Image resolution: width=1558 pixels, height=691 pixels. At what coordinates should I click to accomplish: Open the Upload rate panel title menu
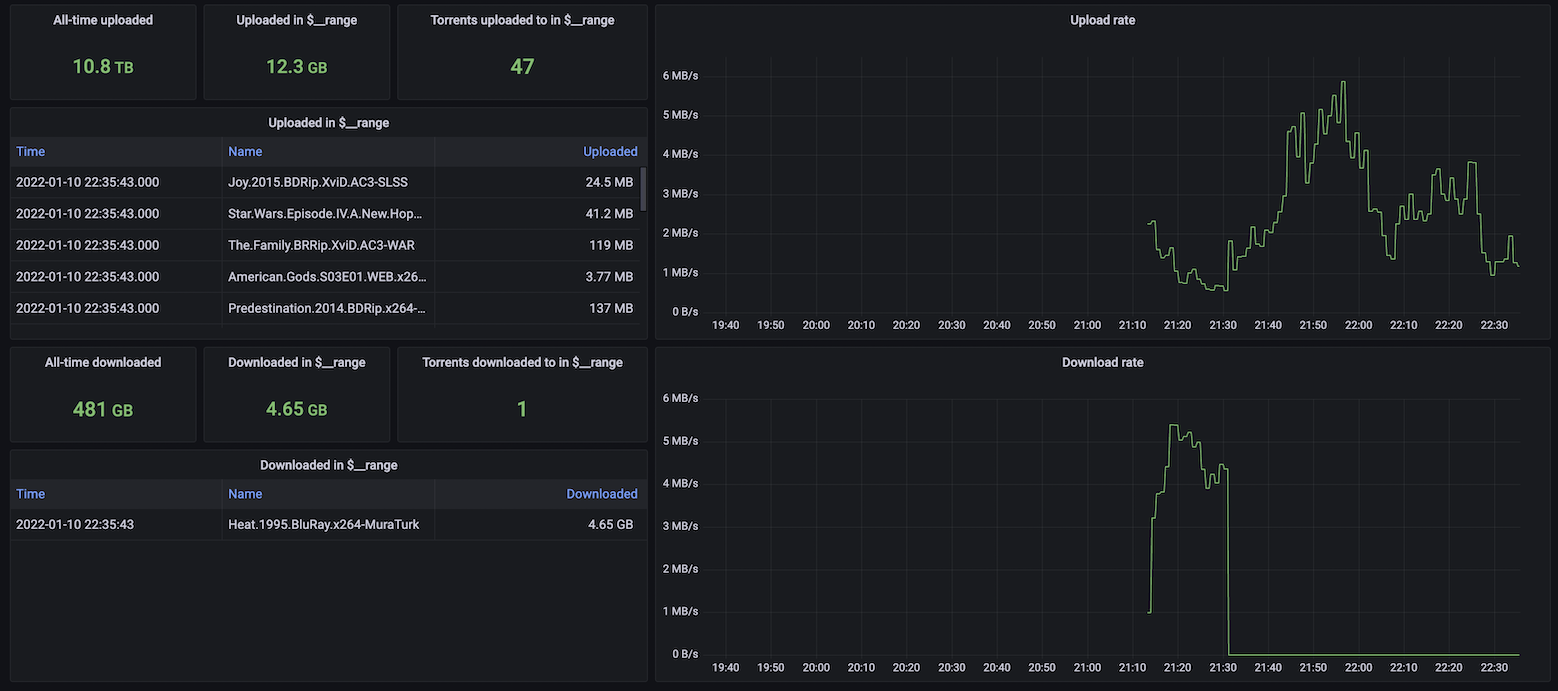[1102, 20]
